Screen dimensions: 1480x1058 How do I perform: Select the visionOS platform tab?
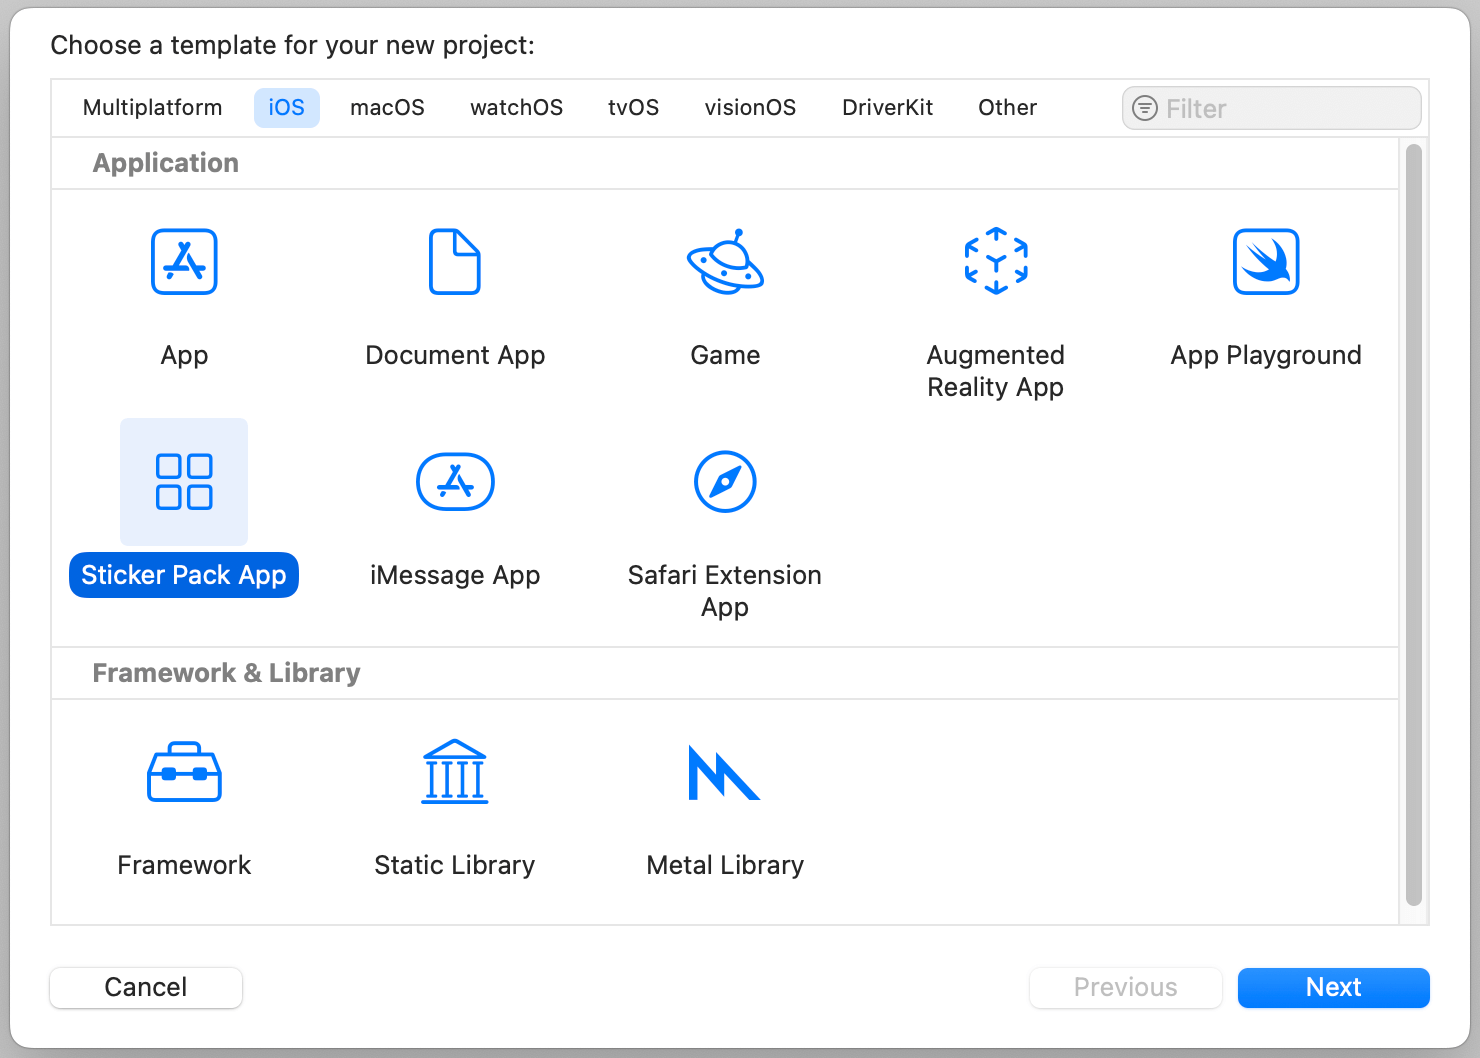click(750, 108)
